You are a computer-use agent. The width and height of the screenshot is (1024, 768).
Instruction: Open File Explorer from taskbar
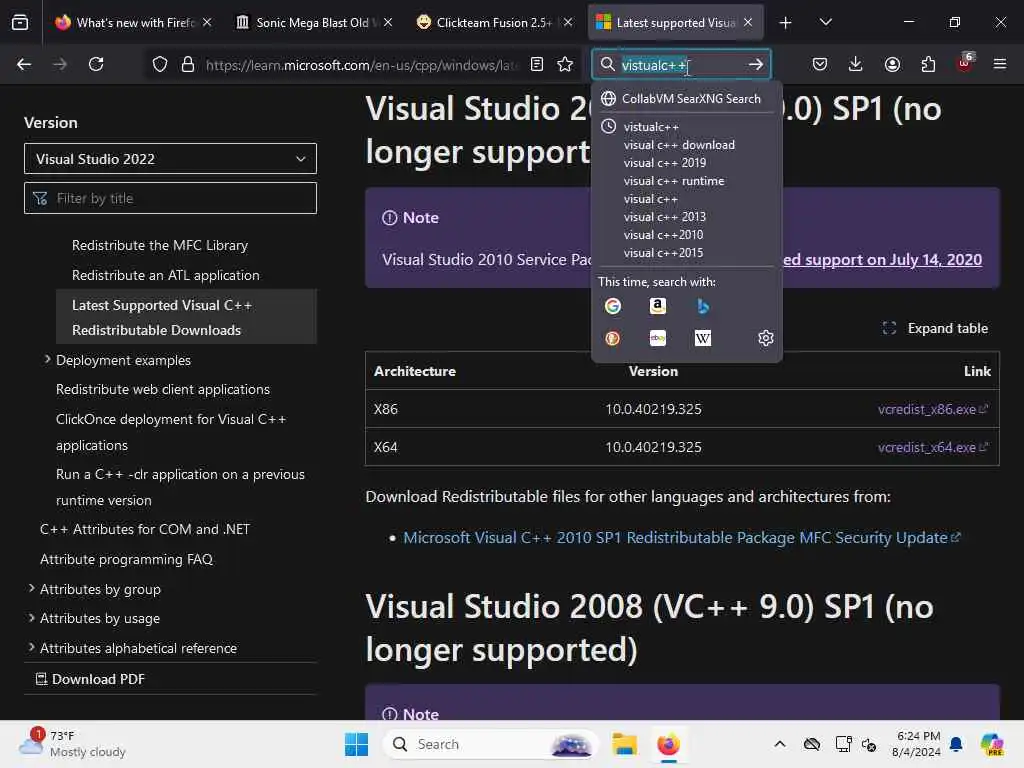[x=624, y=744]
